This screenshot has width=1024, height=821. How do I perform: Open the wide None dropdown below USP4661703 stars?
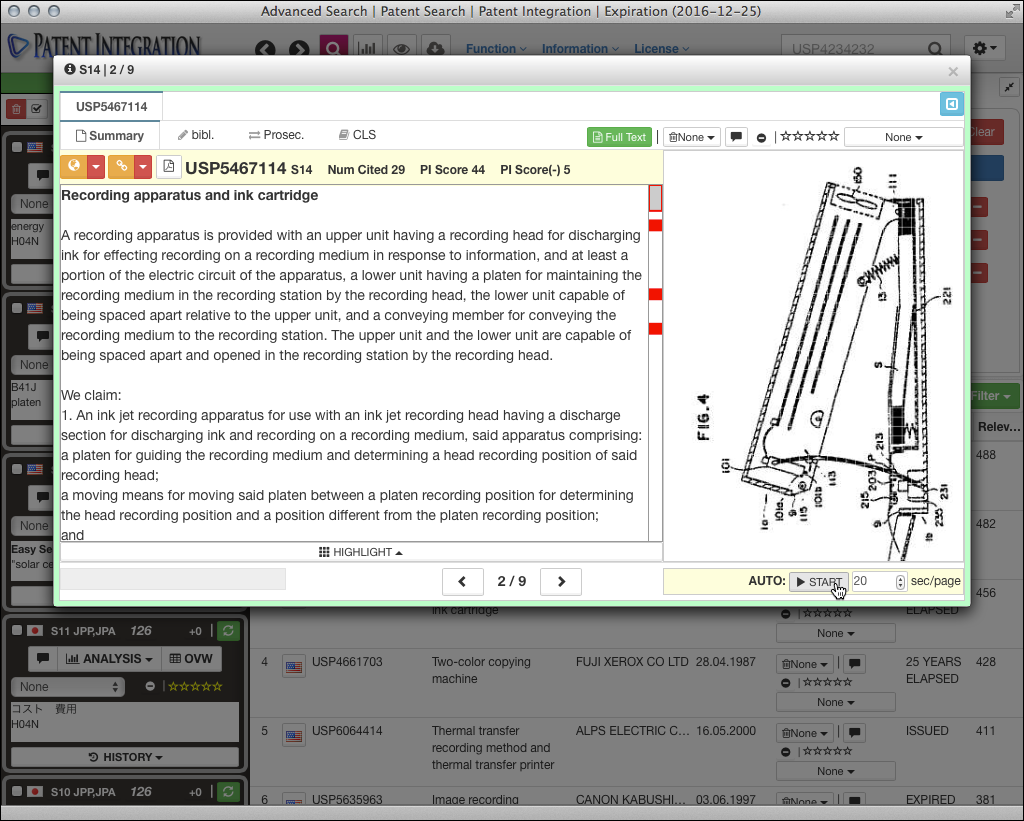pyautogui.click(x=835, y=702)
